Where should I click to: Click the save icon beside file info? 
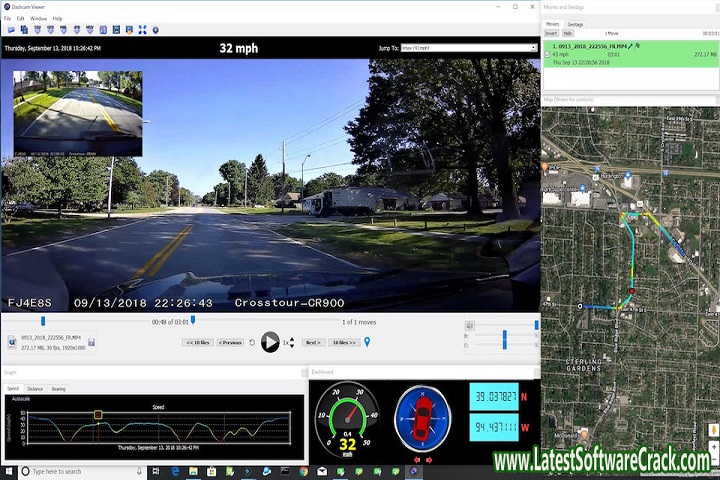(91, 342)
